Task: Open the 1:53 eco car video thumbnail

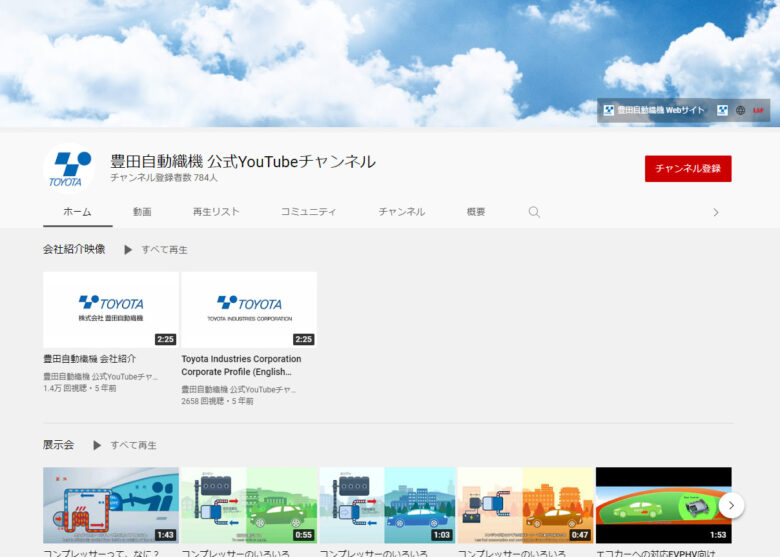Action: (x=664, y=505)
